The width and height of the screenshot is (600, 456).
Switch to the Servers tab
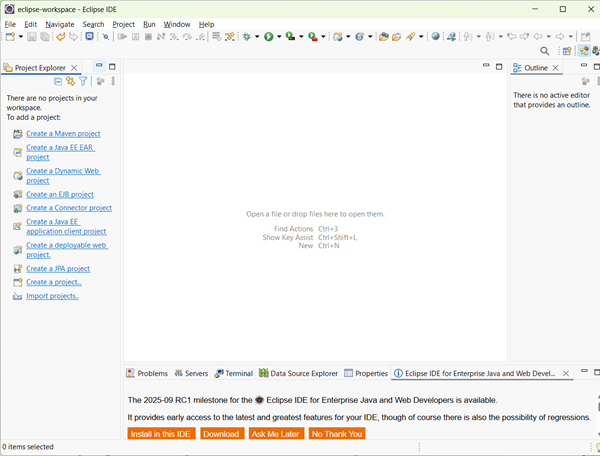[x=191, y=373]
